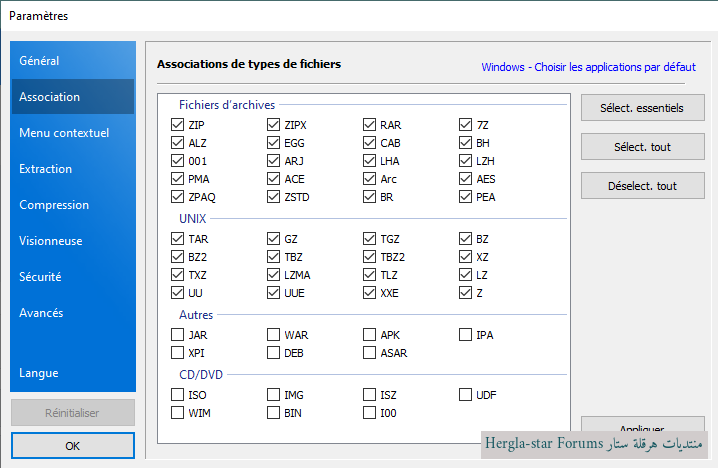
Task: Toggle the PEA checkbox
Action: tap(465, 196)
